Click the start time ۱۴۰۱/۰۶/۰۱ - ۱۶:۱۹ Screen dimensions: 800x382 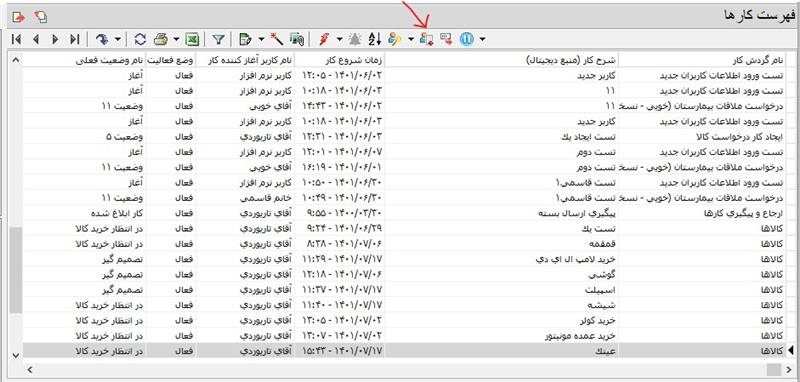(342, 167)
